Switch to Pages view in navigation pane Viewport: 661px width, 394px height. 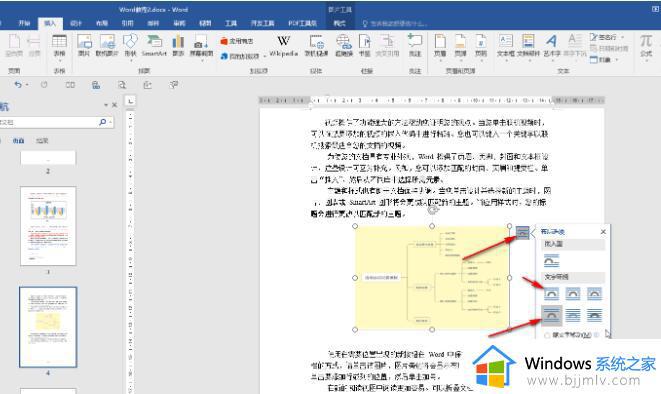[x=19, y=141]
